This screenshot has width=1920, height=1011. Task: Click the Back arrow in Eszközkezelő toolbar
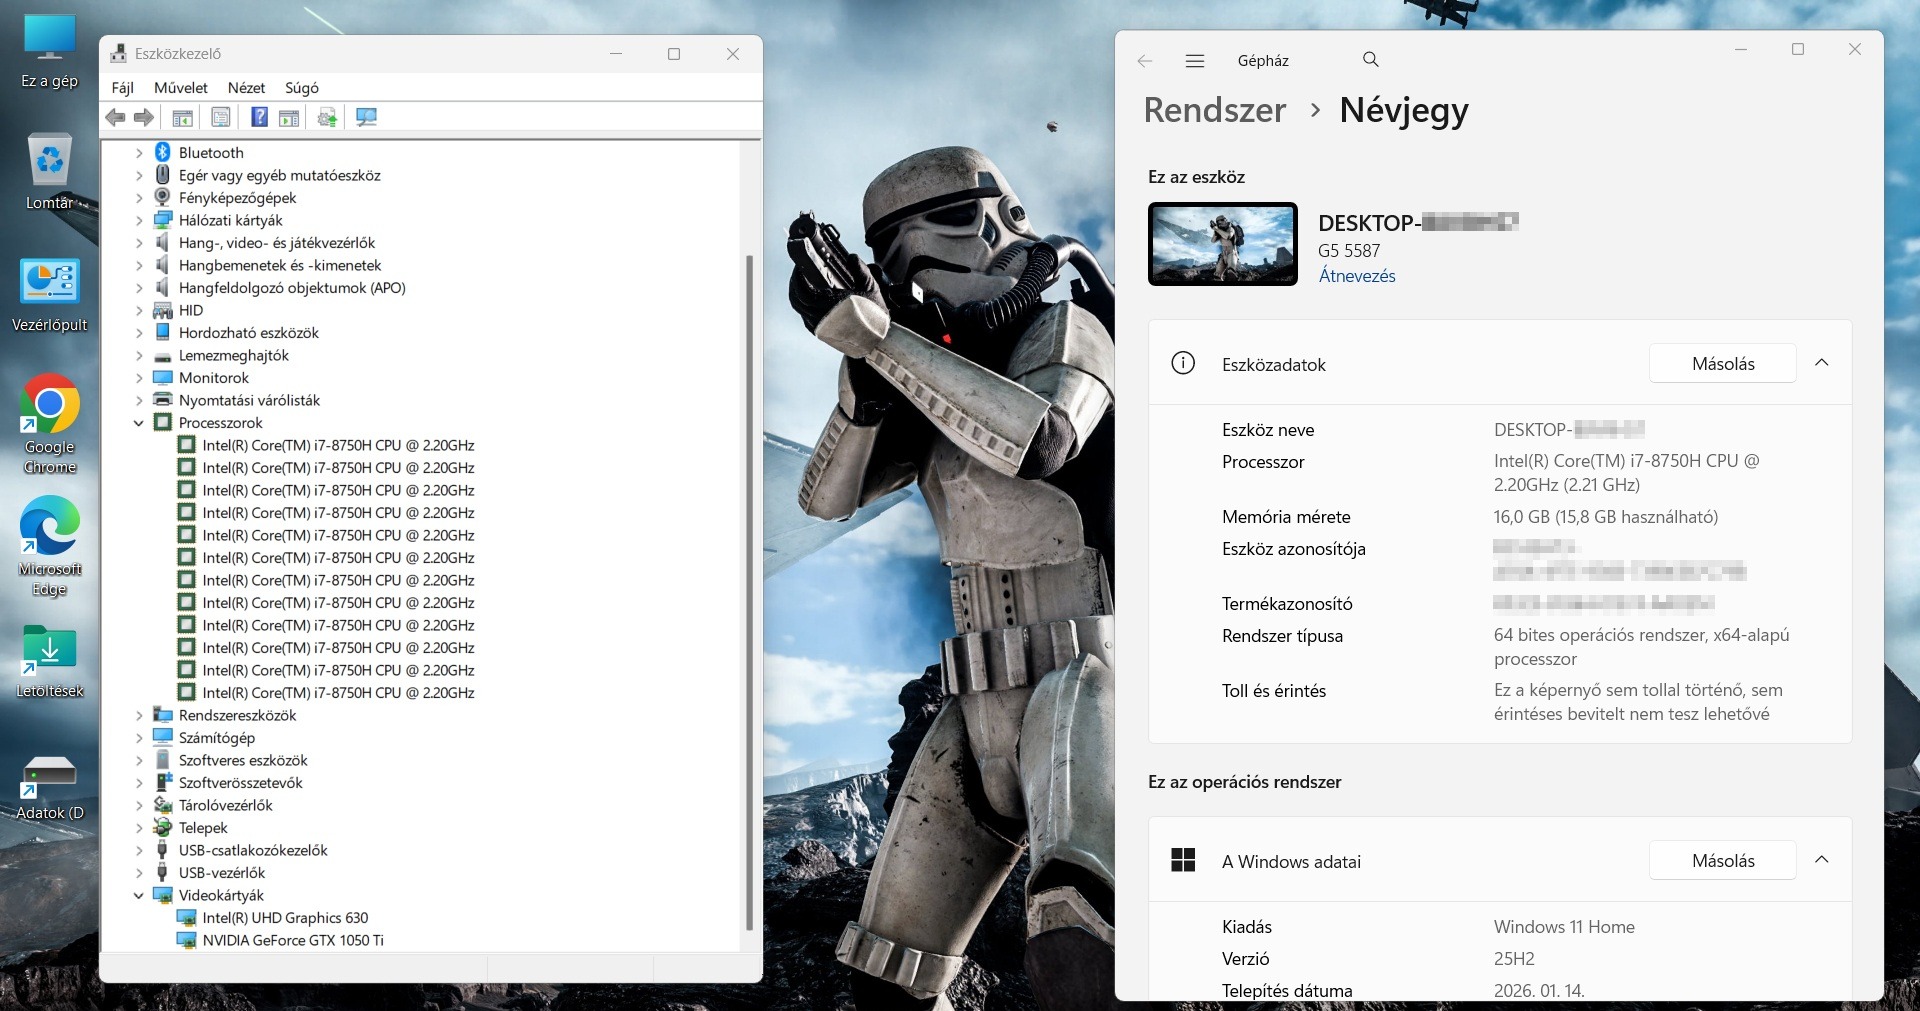(116, 118)
